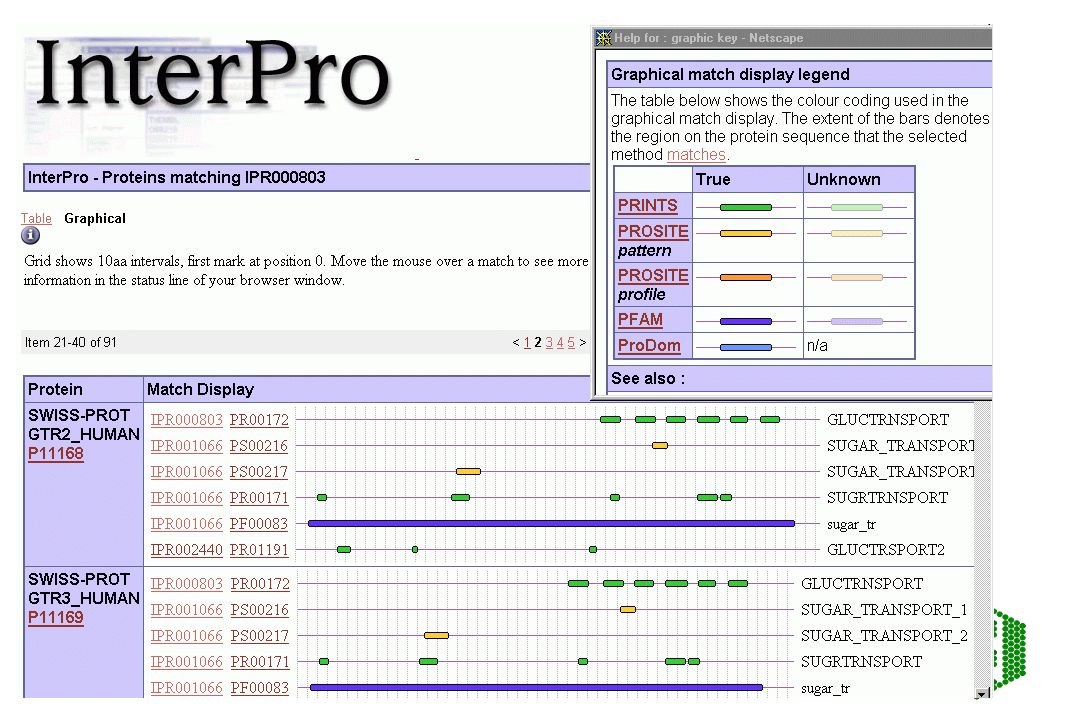Viewport: 1080px width, 720px height.
Task: Click current page number 2
Action: coord(538,342)
